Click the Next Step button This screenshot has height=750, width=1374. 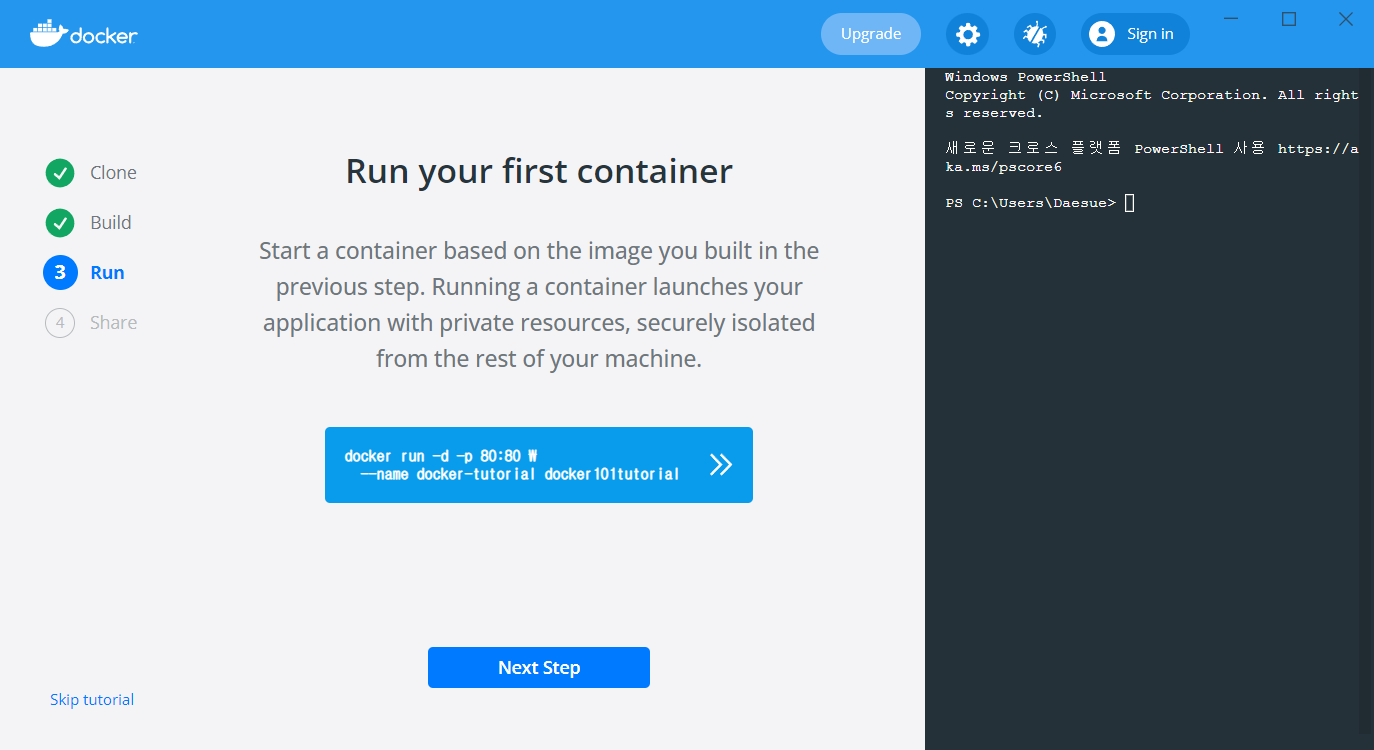pos(539,668)
